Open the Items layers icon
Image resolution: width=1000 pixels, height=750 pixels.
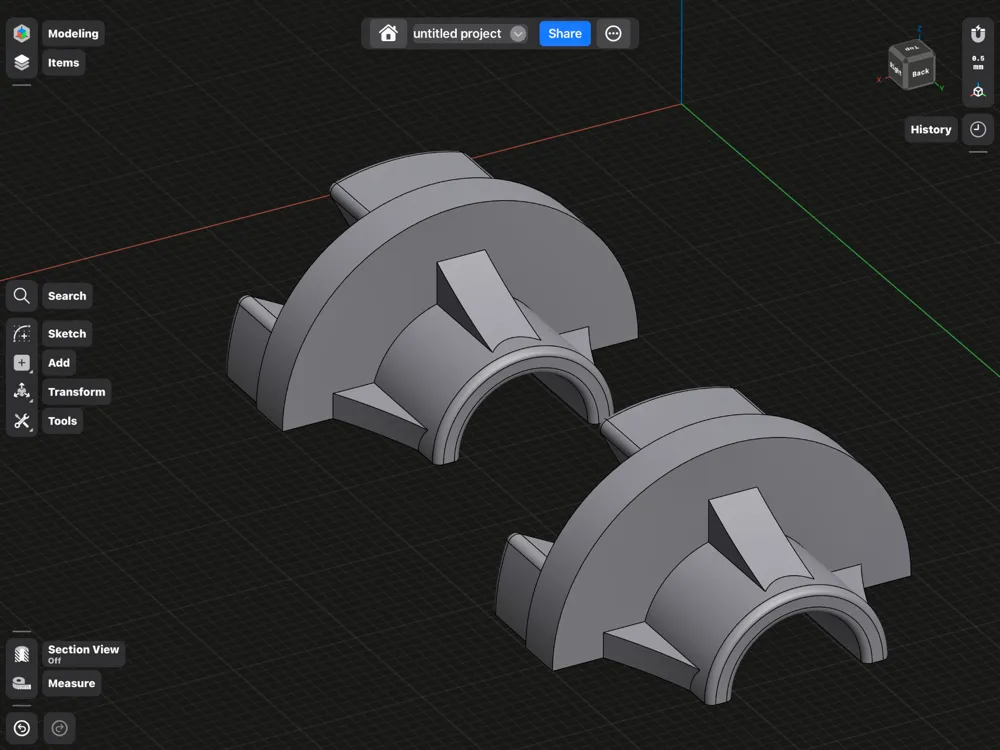tap(22, 62)
